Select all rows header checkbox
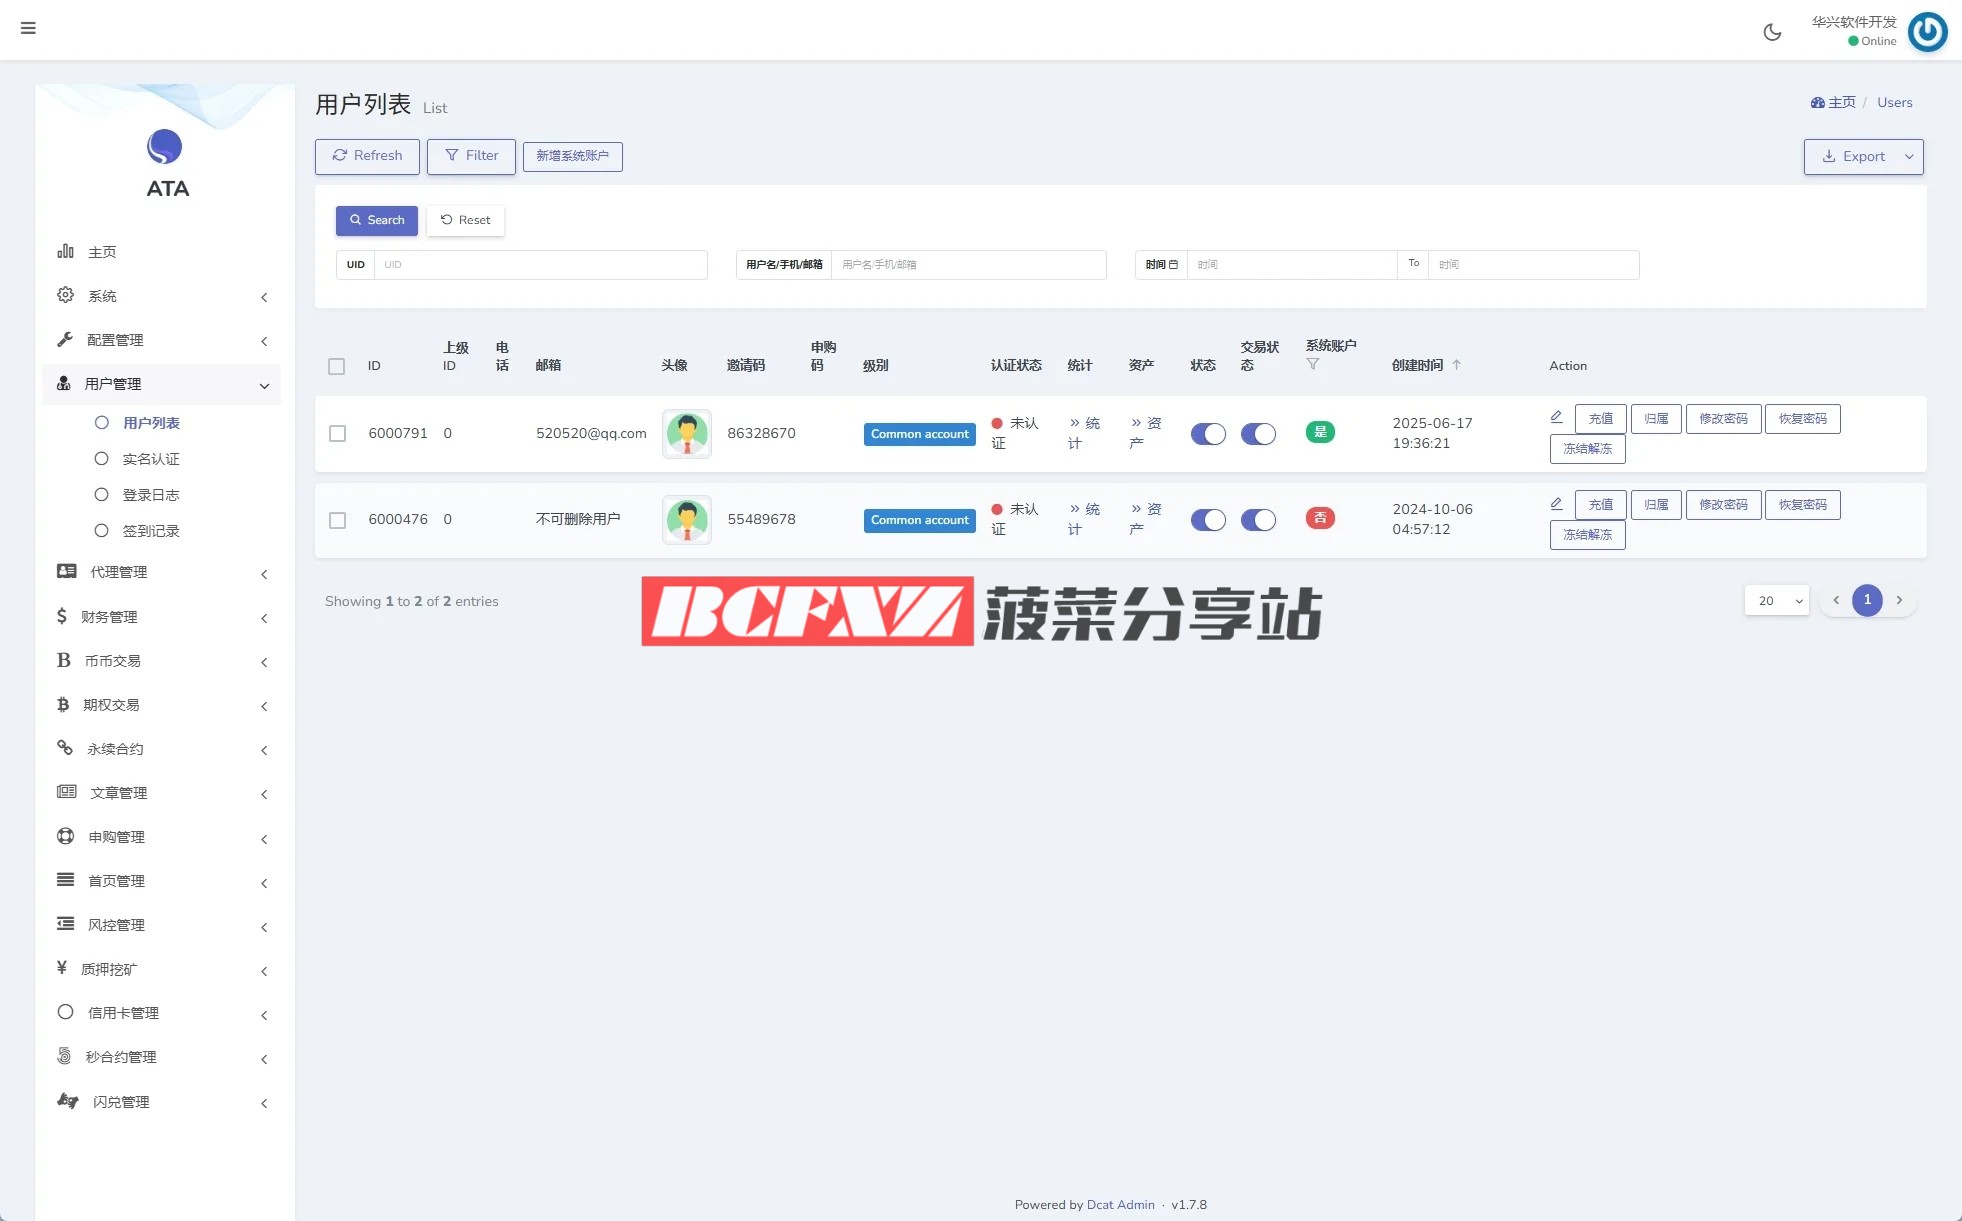This screenshot has width=1962, height=1221. (337, 366)
